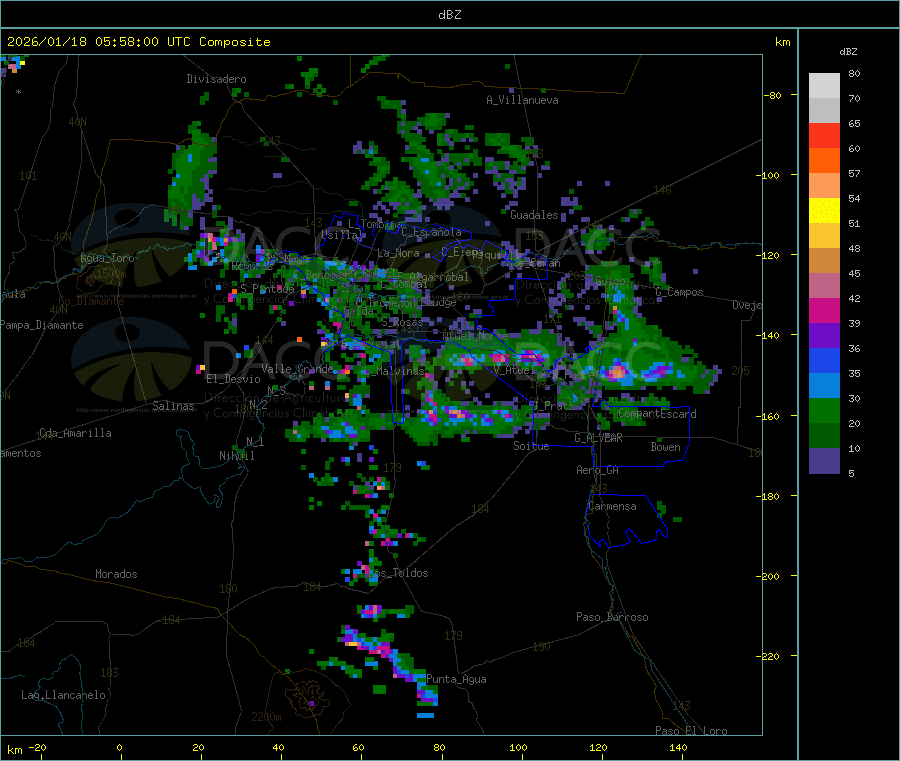Image resolution: width=900 pixels, height=761 pixels.
Task: Click the Punta_Agua place label
Action: coord(456,679)
